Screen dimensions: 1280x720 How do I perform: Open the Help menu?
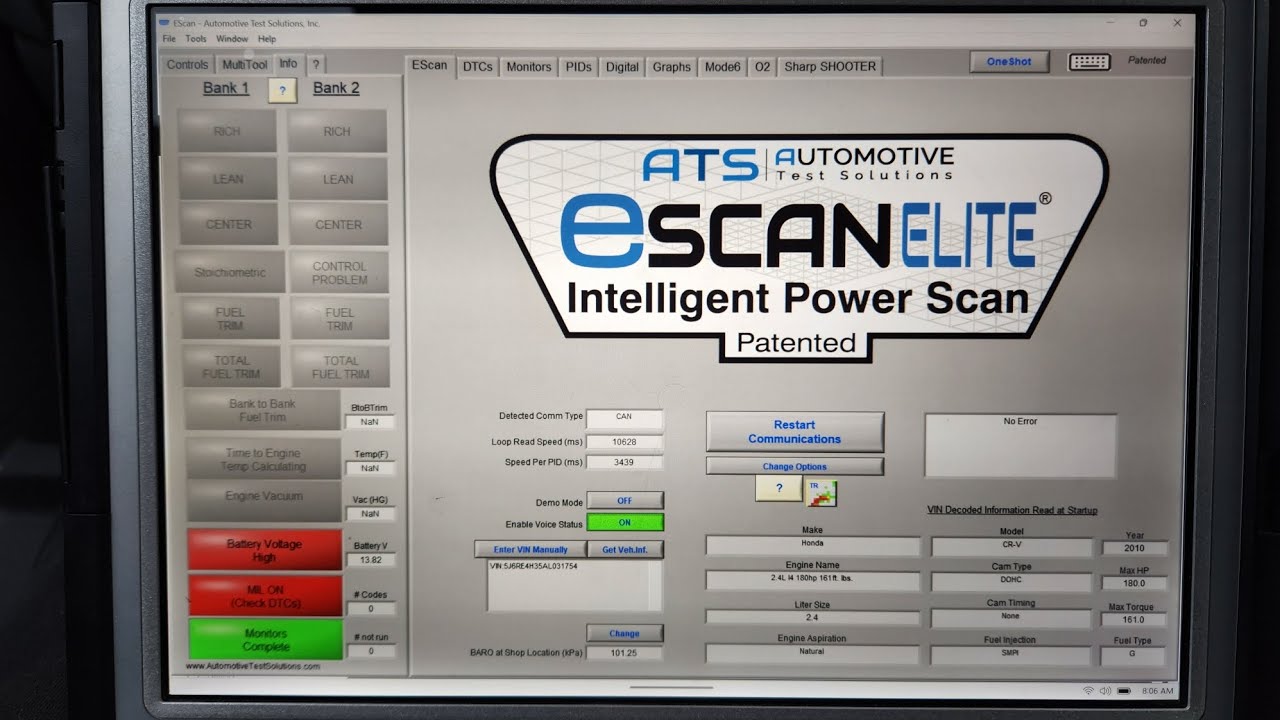coord(267,39)
